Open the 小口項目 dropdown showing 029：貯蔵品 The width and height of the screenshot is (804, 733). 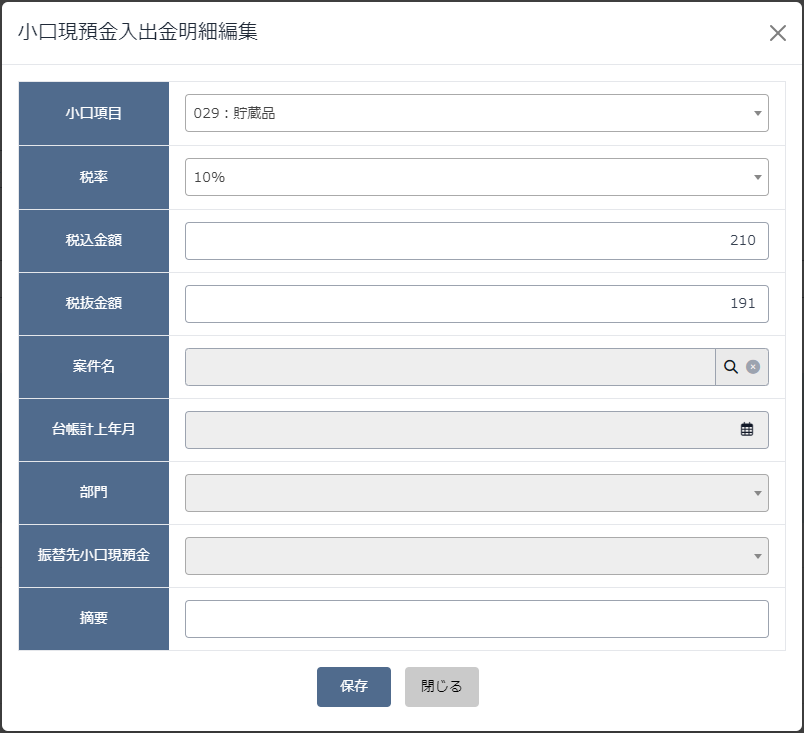point(477,113)
